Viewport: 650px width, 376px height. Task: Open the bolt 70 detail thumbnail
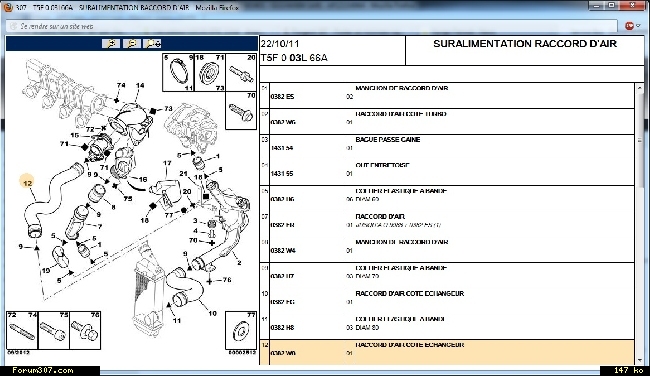coord(241,111)
